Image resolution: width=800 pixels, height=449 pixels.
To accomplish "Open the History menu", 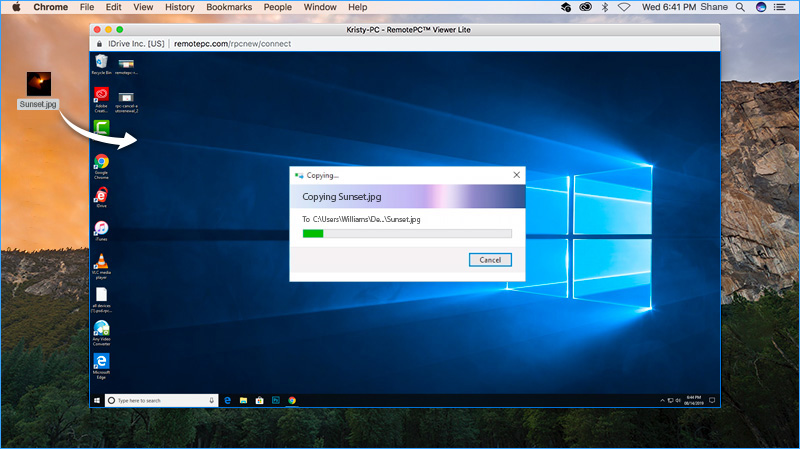I will (x=179, y=7).
